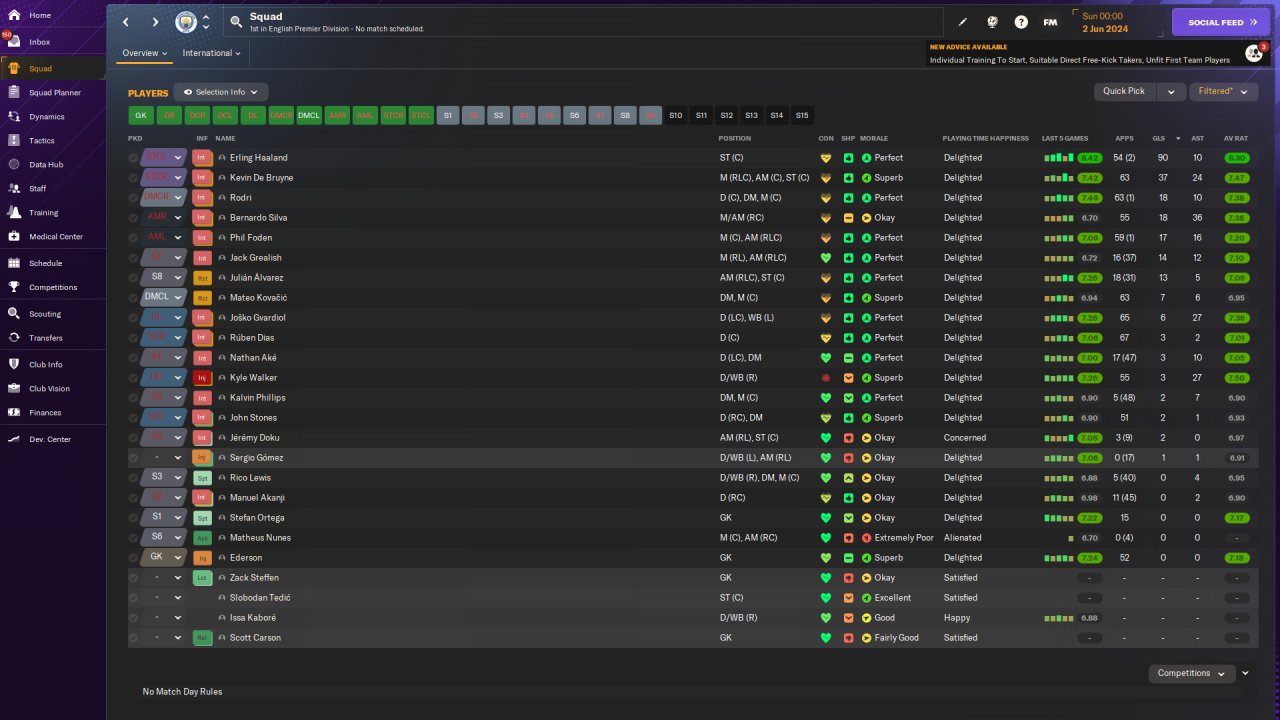Open the Training sidebar icon
1280x720 pixels.
coord(14,212)
